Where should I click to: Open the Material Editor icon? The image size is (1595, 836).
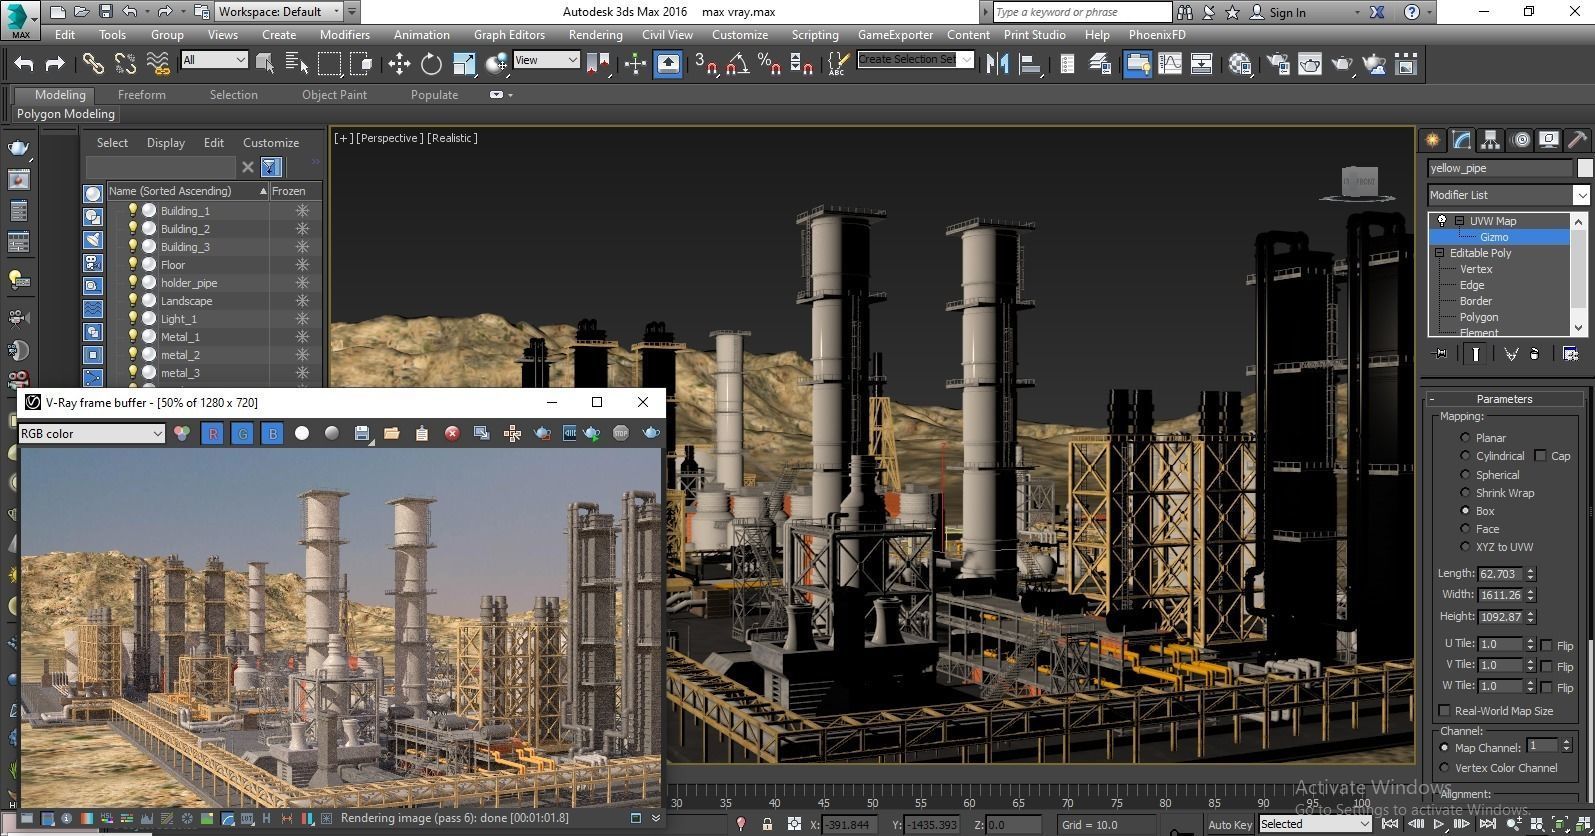(1240, 64)
